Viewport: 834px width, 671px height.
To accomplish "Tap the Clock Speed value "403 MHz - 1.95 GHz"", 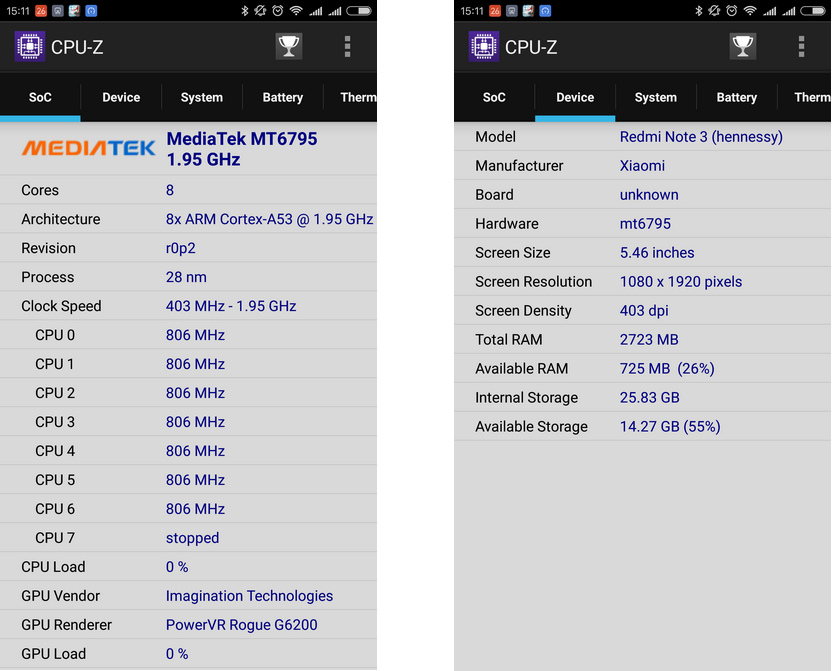I will coord(231,306).
